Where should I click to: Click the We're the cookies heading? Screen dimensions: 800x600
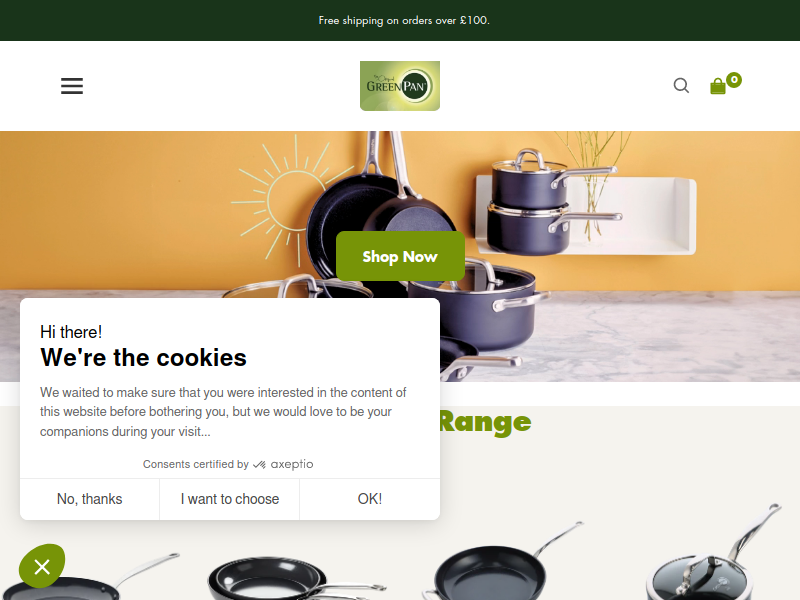pos(143,358)
